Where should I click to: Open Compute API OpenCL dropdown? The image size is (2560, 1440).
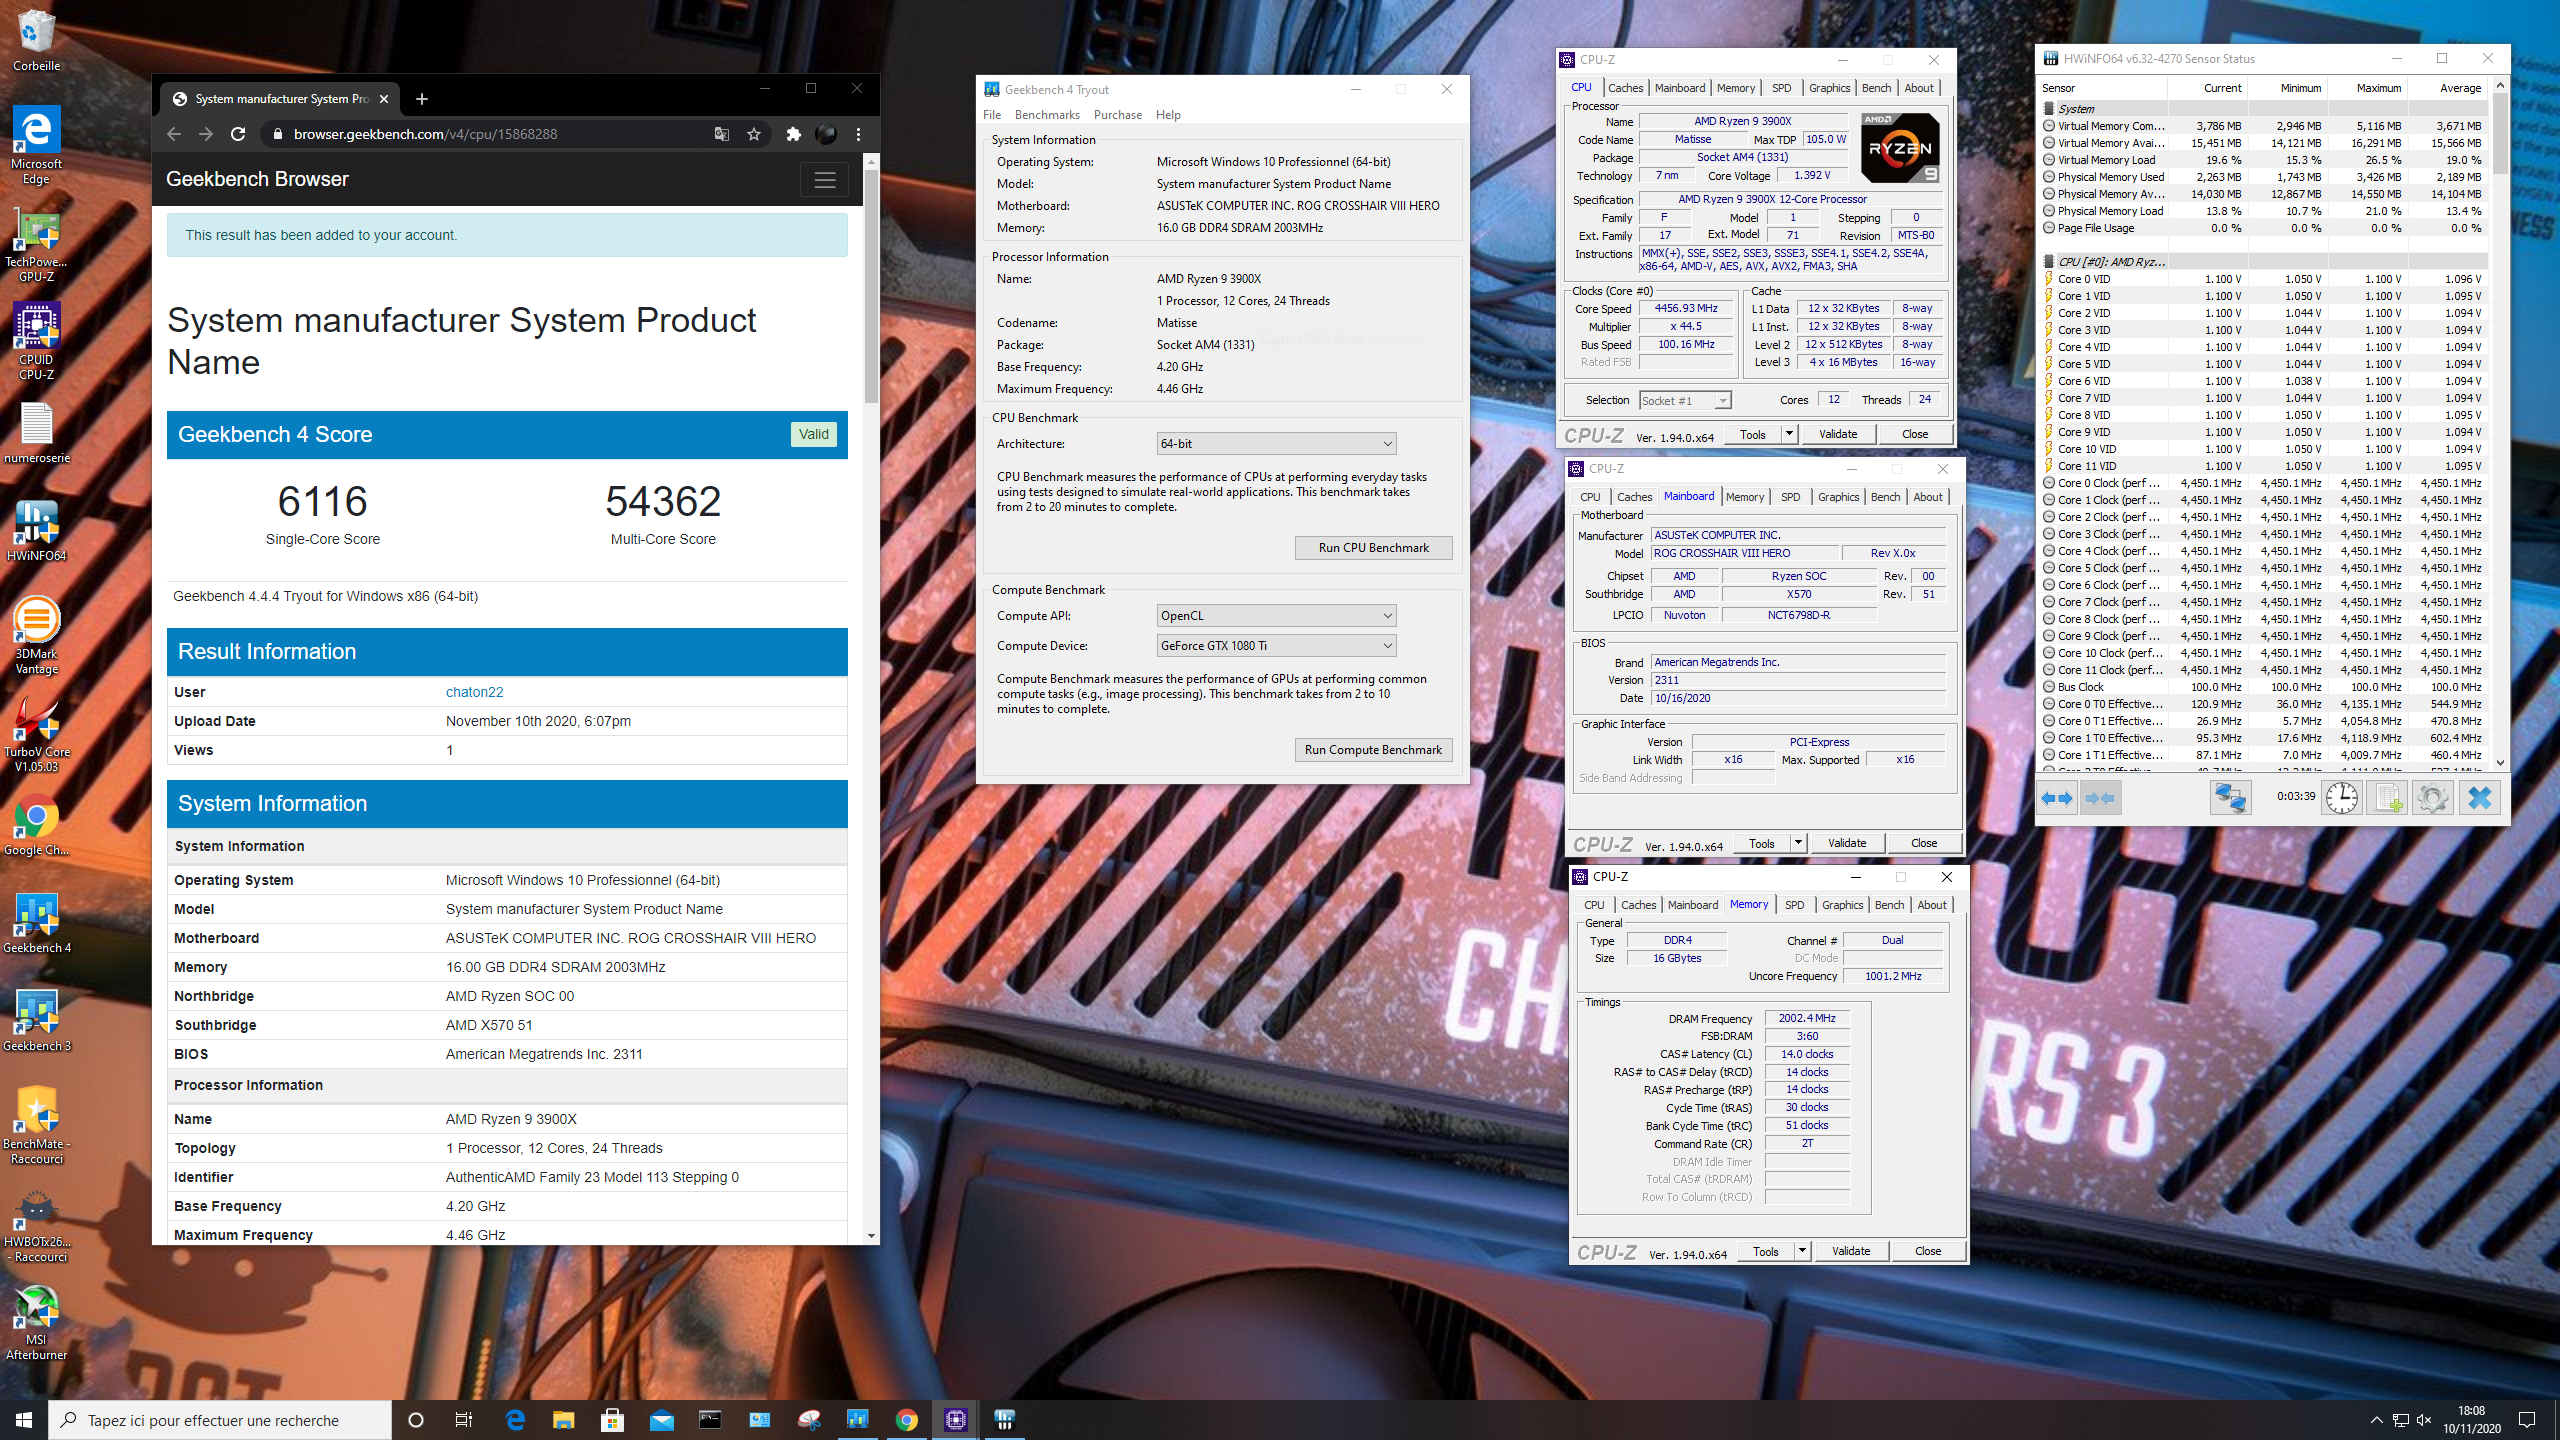click(x=1276, y=616)
